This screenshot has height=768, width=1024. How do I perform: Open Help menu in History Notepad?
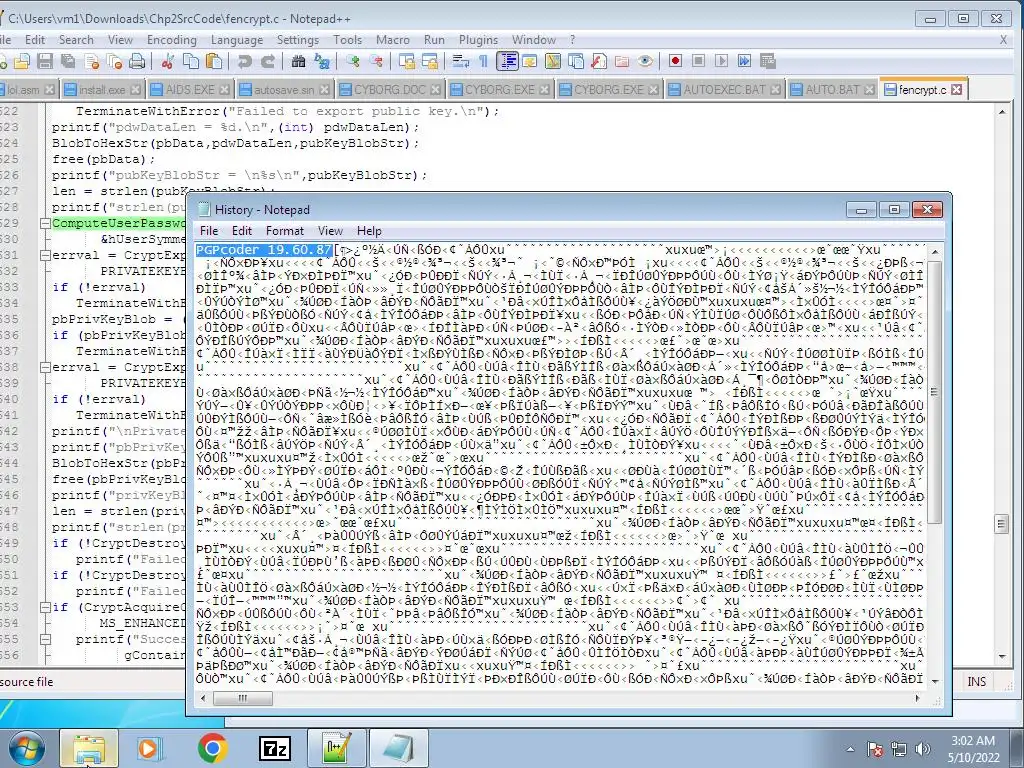[x=369, y=231]
